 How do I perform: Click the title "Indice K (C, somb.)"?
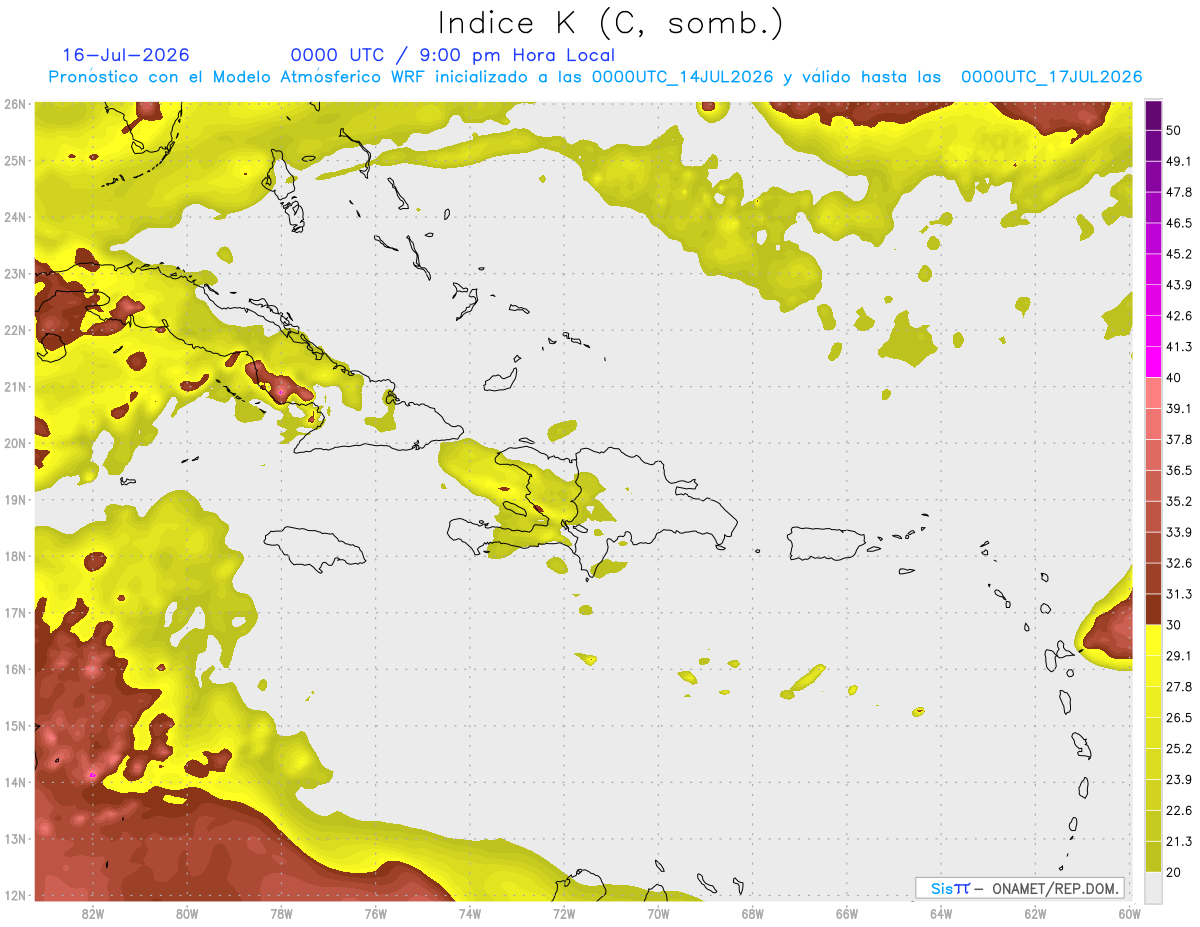610,22
